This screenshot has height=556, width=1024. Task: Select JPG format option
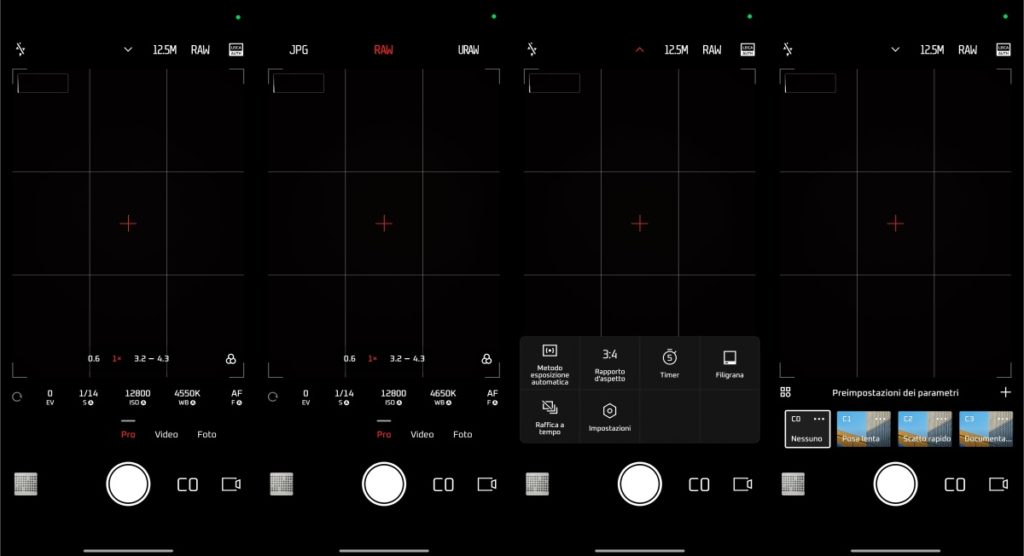(x=298, y=50)
